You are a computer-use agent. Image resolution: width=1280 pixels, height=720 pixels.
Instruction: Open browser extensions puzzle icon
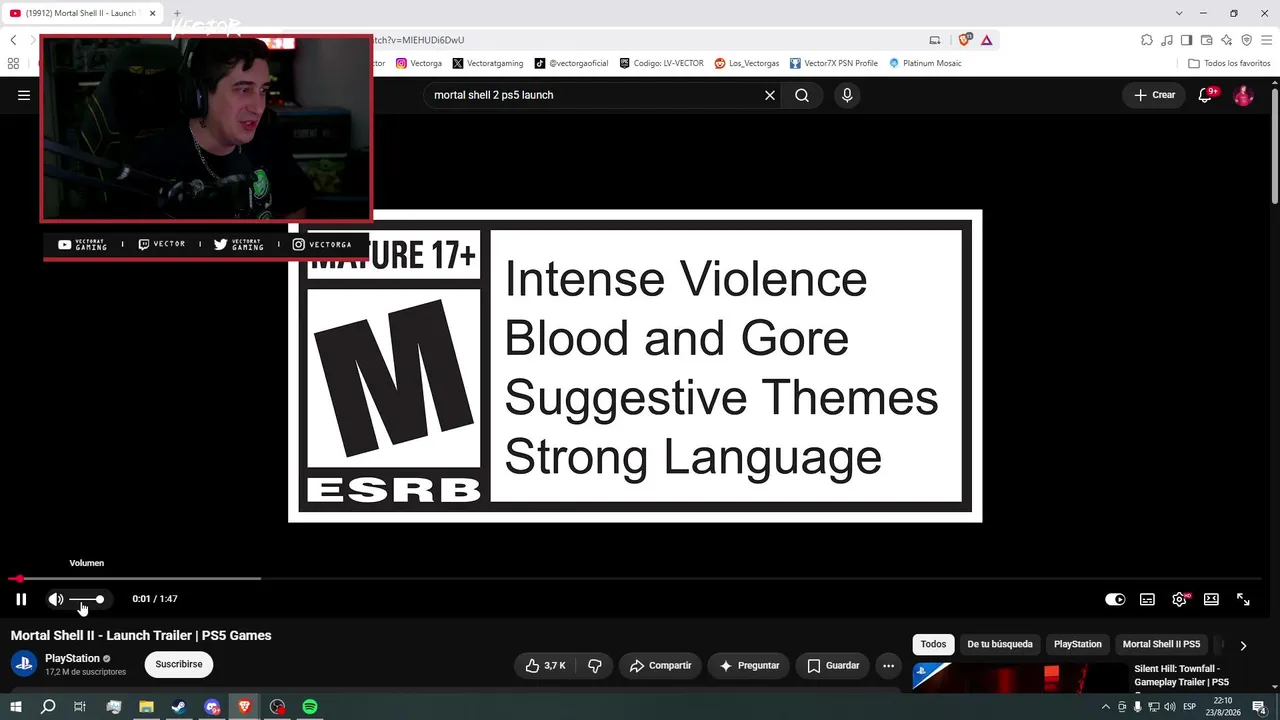click(x=1147, y=40)
